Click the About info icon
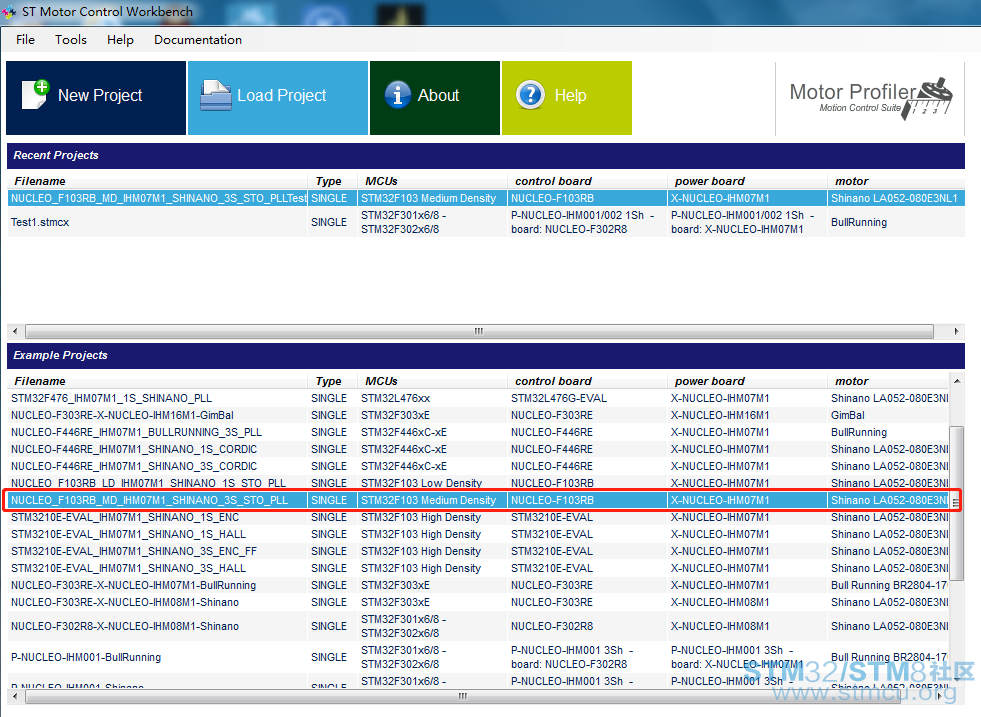The width and height of the screenshot is (981, 717). 397,95
